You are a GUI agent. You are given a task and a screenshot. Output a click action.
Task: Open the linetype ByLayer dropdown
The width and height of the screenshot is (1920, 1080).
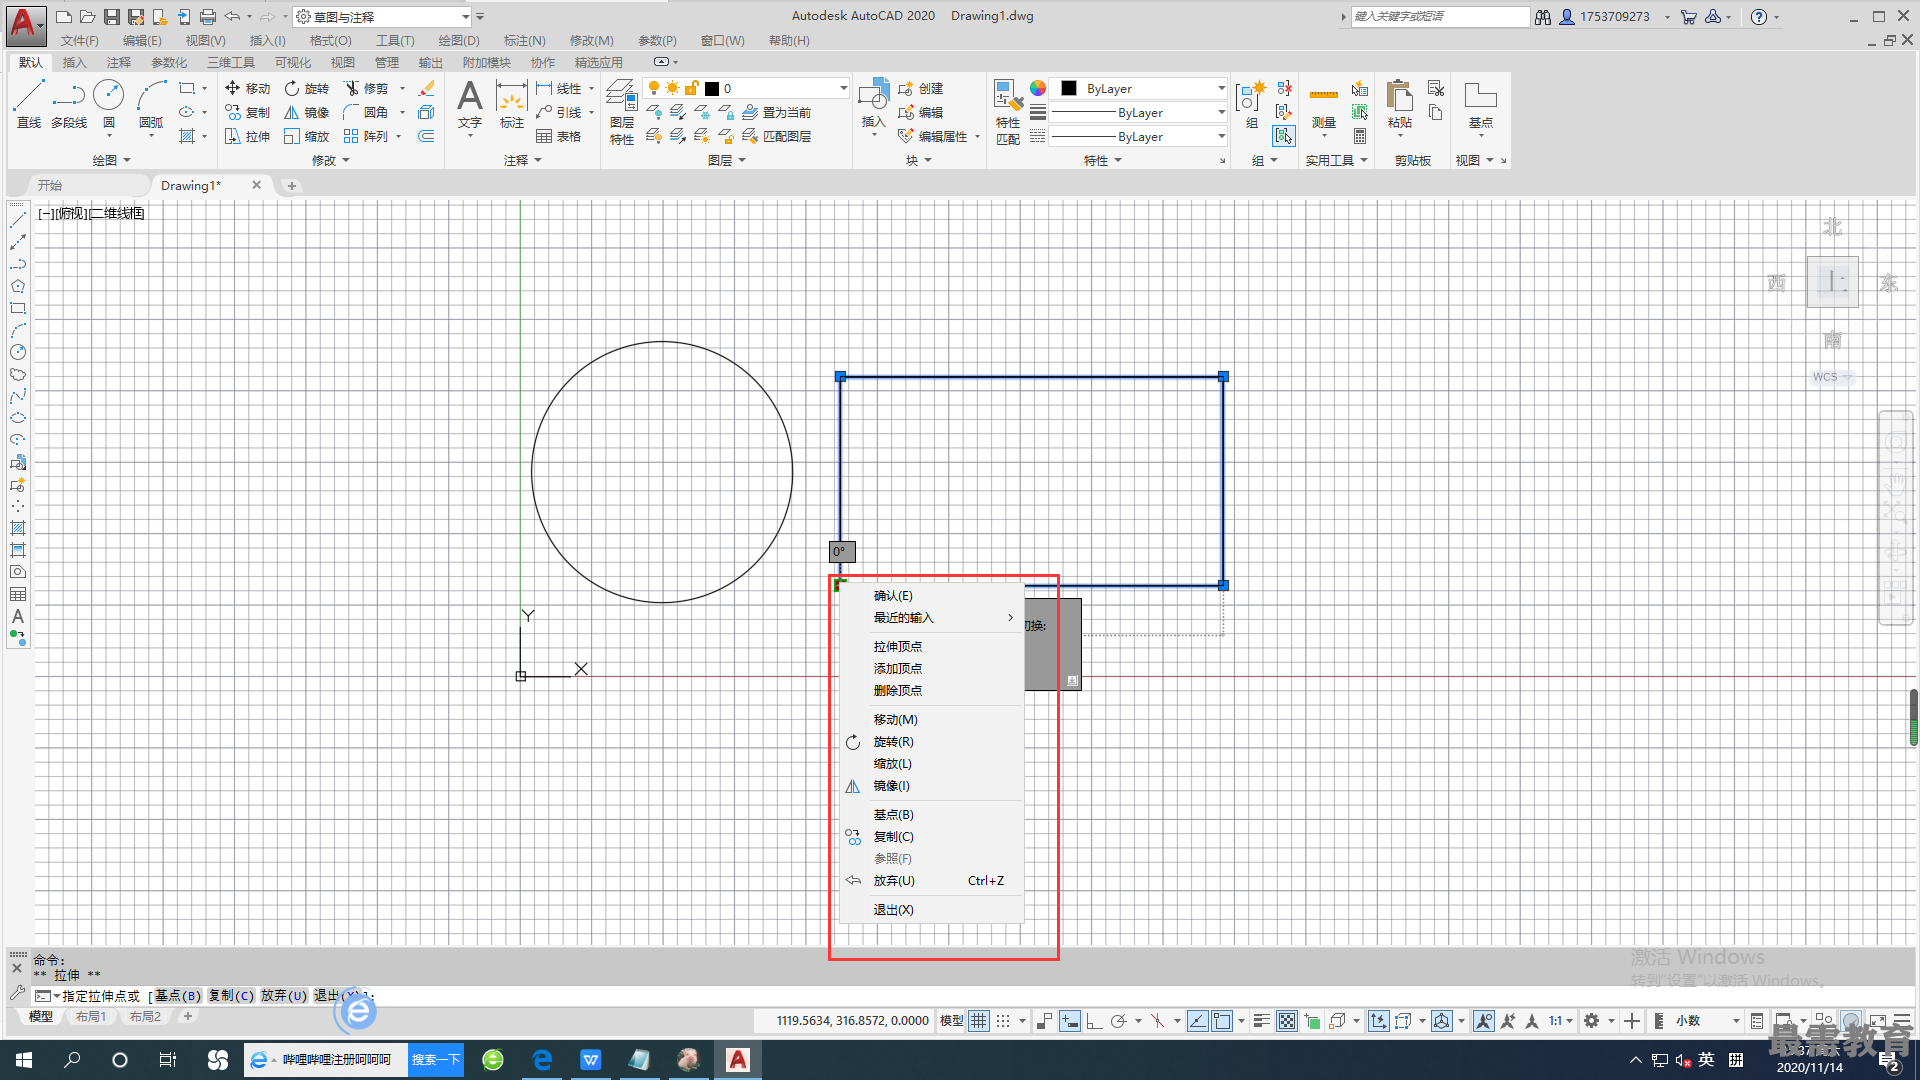click(x=1139, y=136)
